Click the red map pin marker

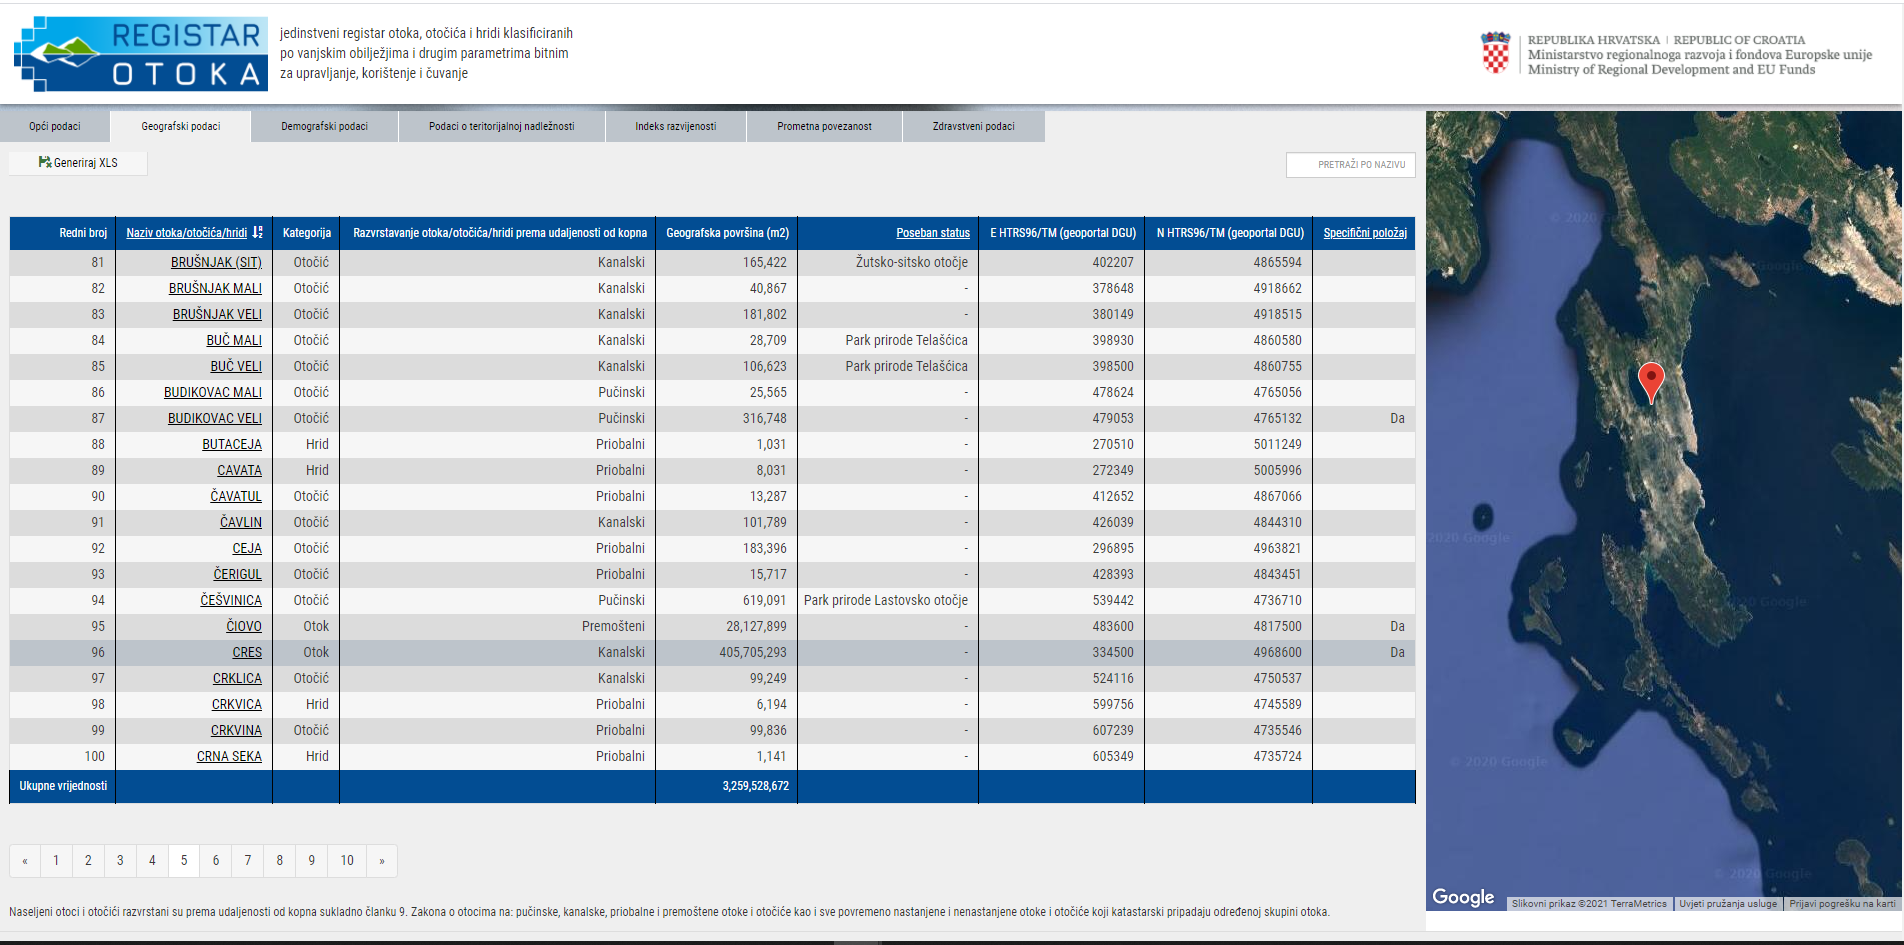coord(1651,383)
